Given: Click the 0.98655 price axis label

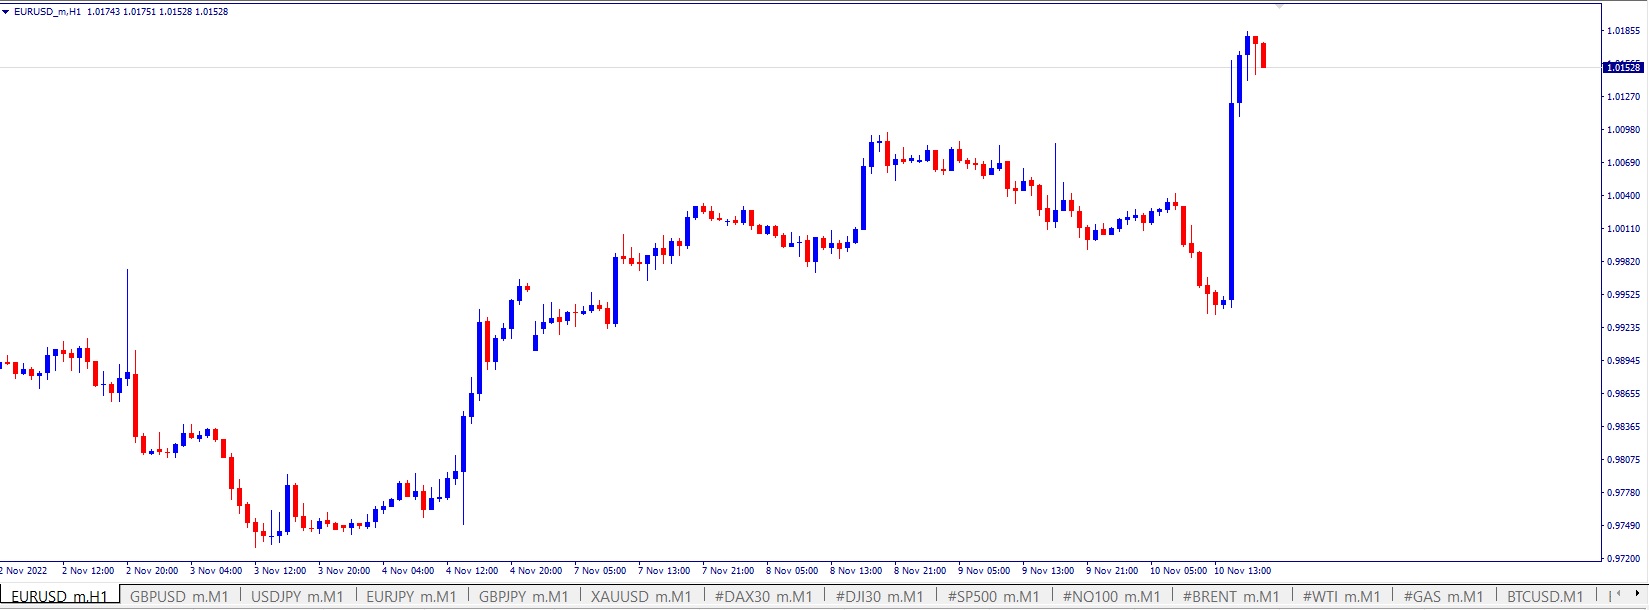Looking at the screenshot, I should point(1623,394).
